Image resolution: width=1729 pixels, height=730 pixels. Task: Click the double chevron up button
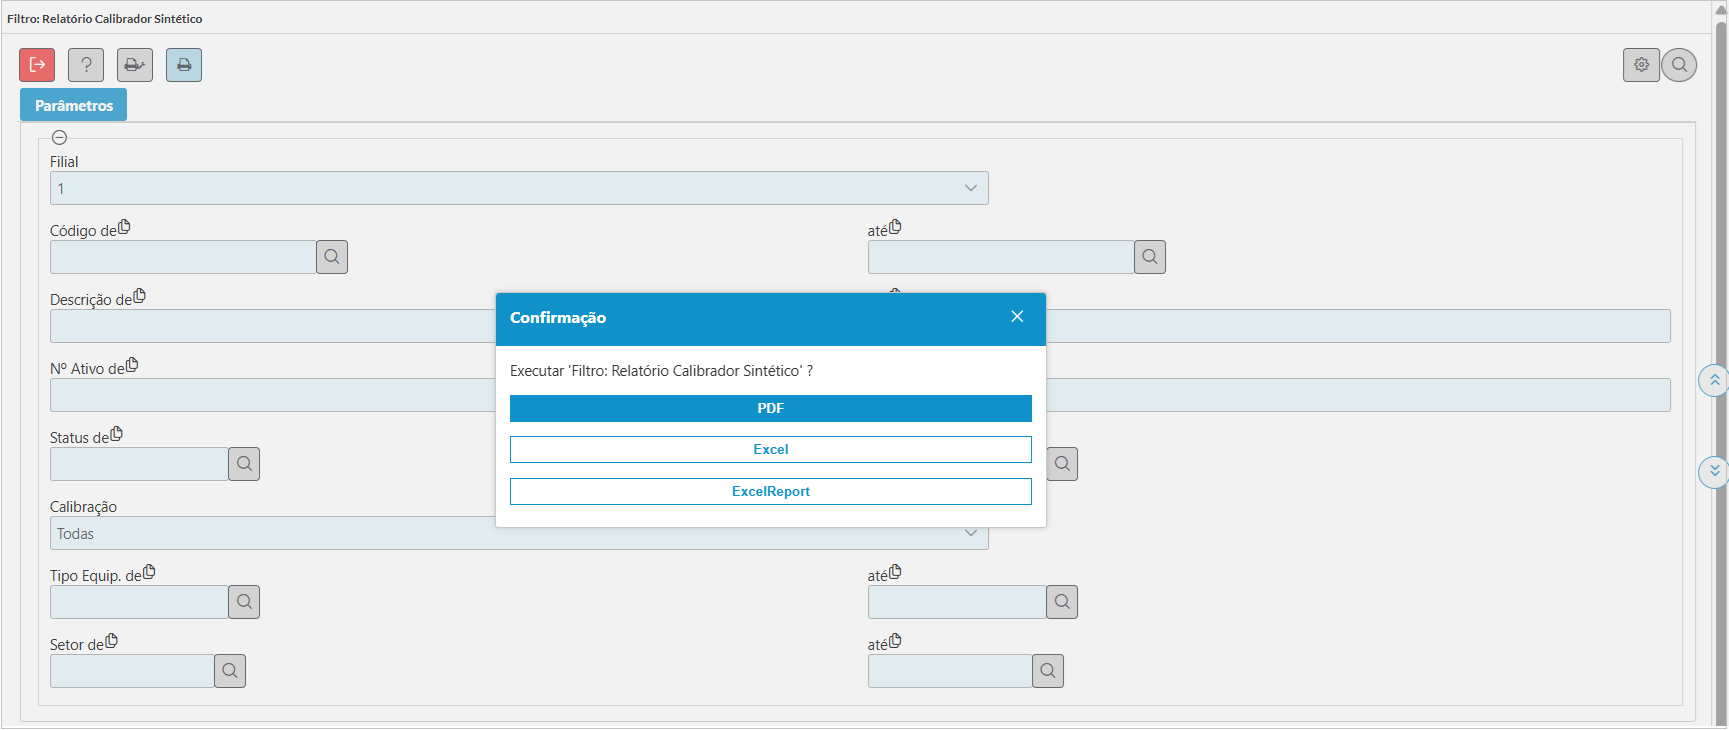click(1714, 380)
